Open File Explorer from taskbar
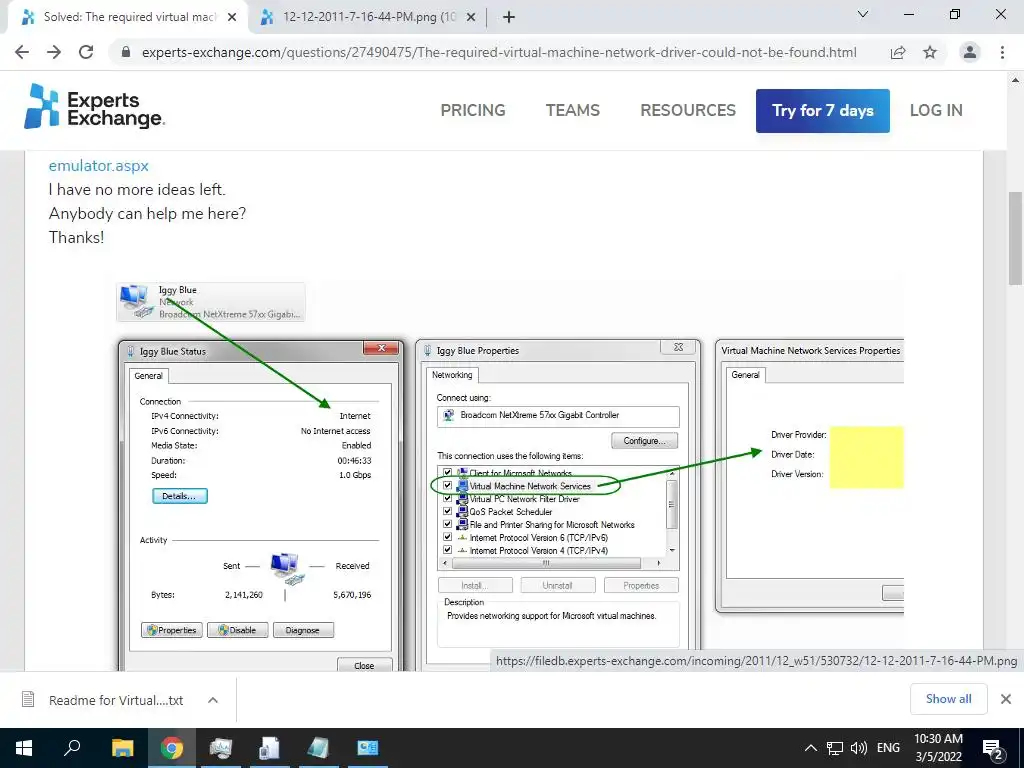1024x768 pixels. pos(122,748)
